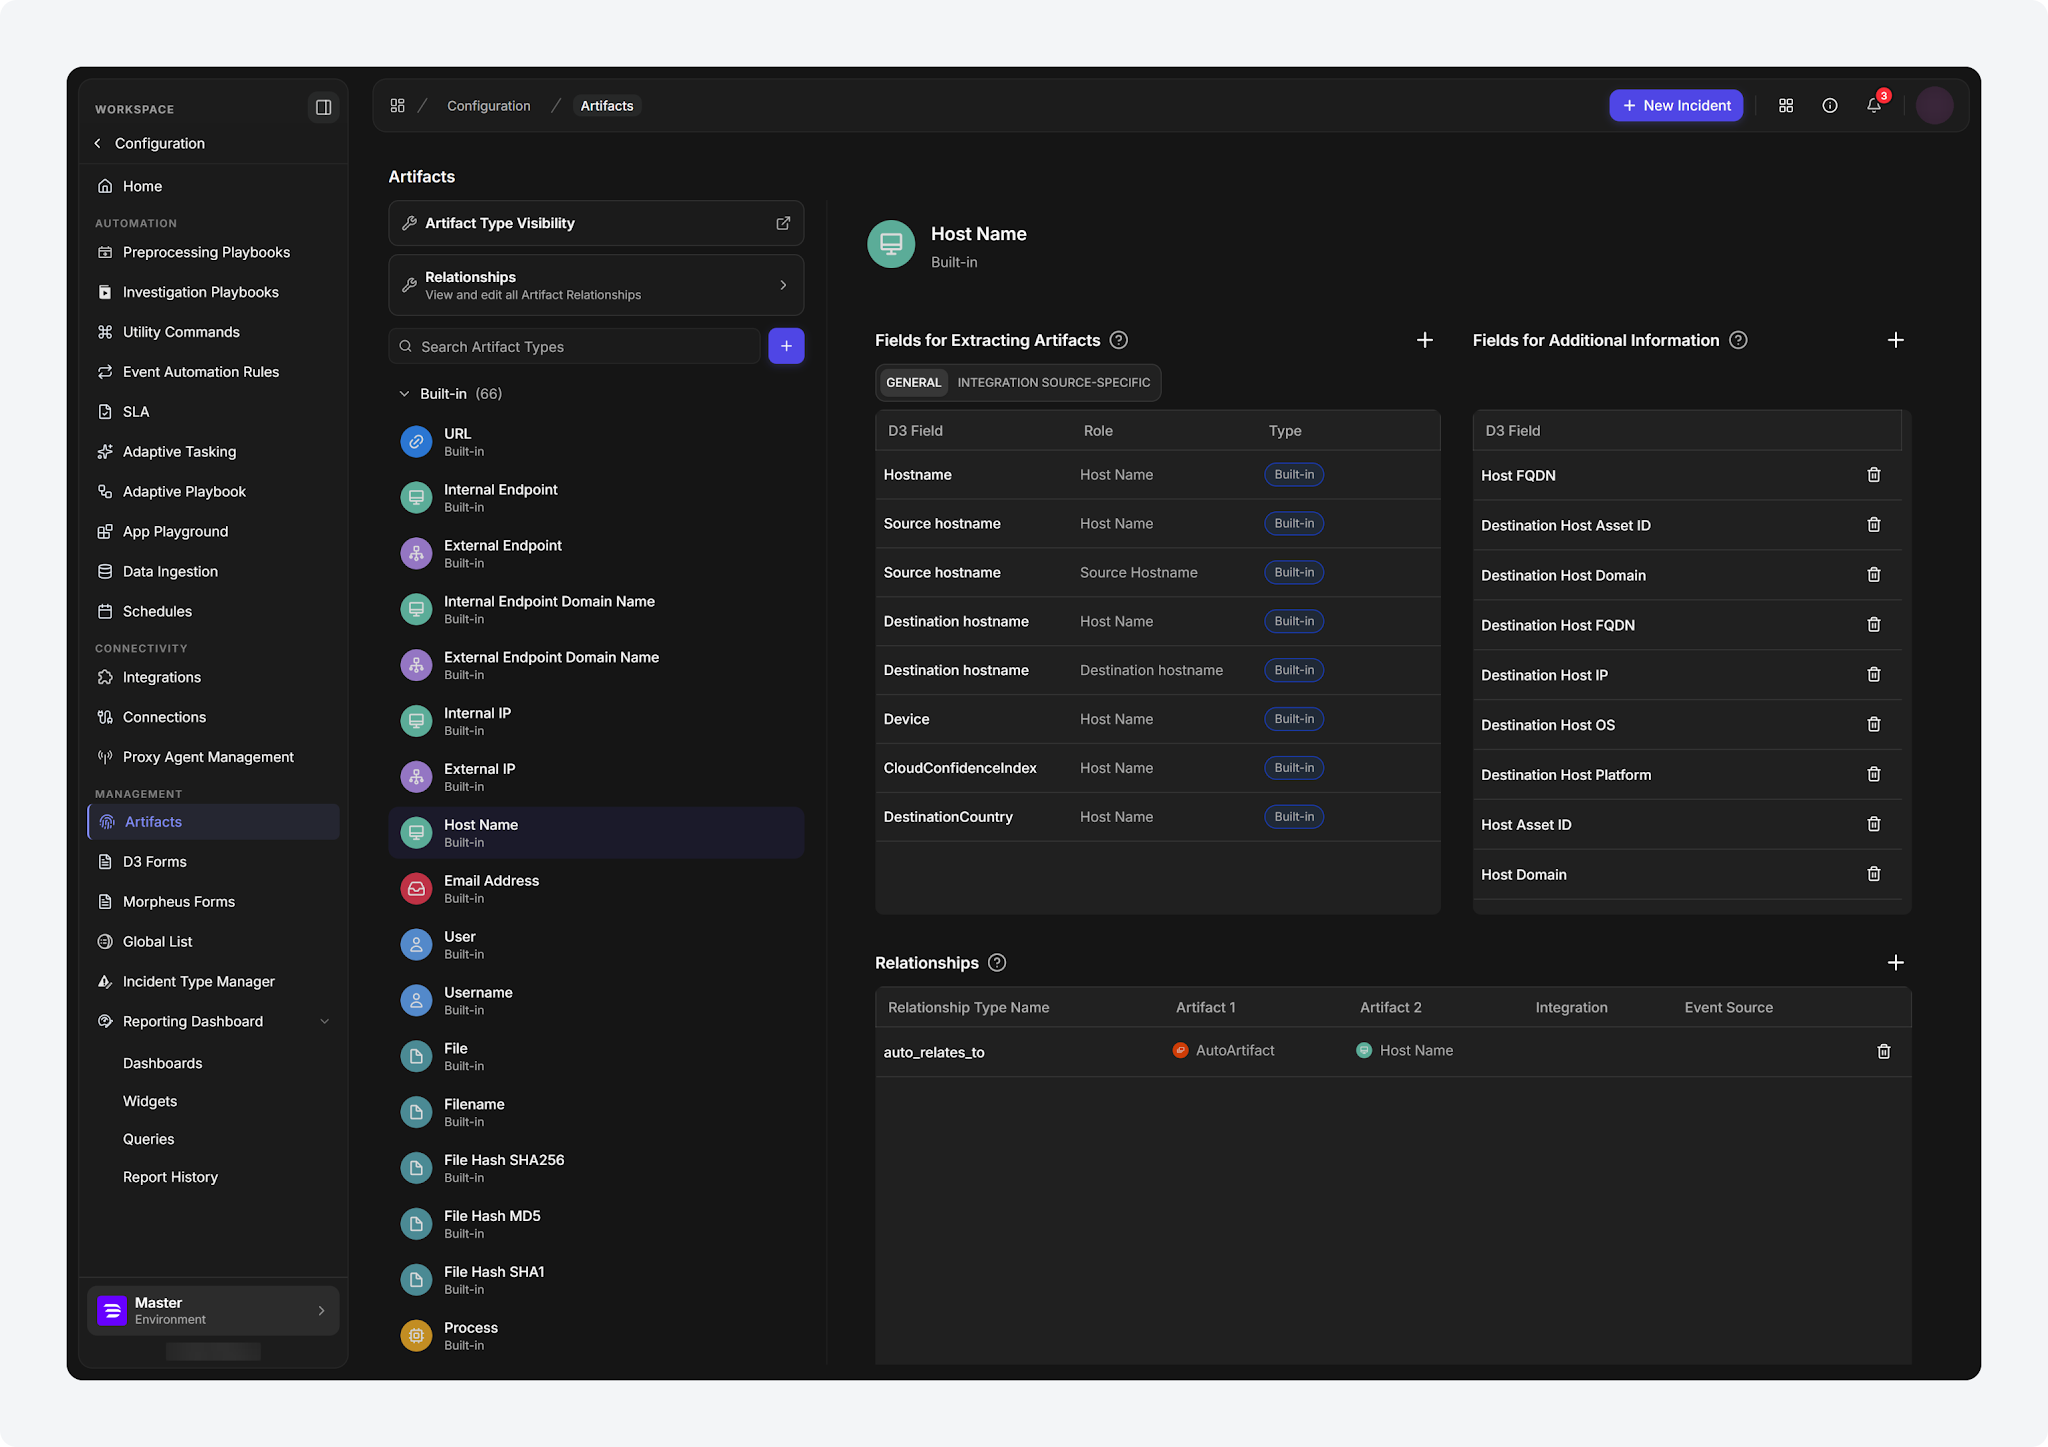
Task: Open the notifications bell icon
Action: click(x=1874, y=105)
